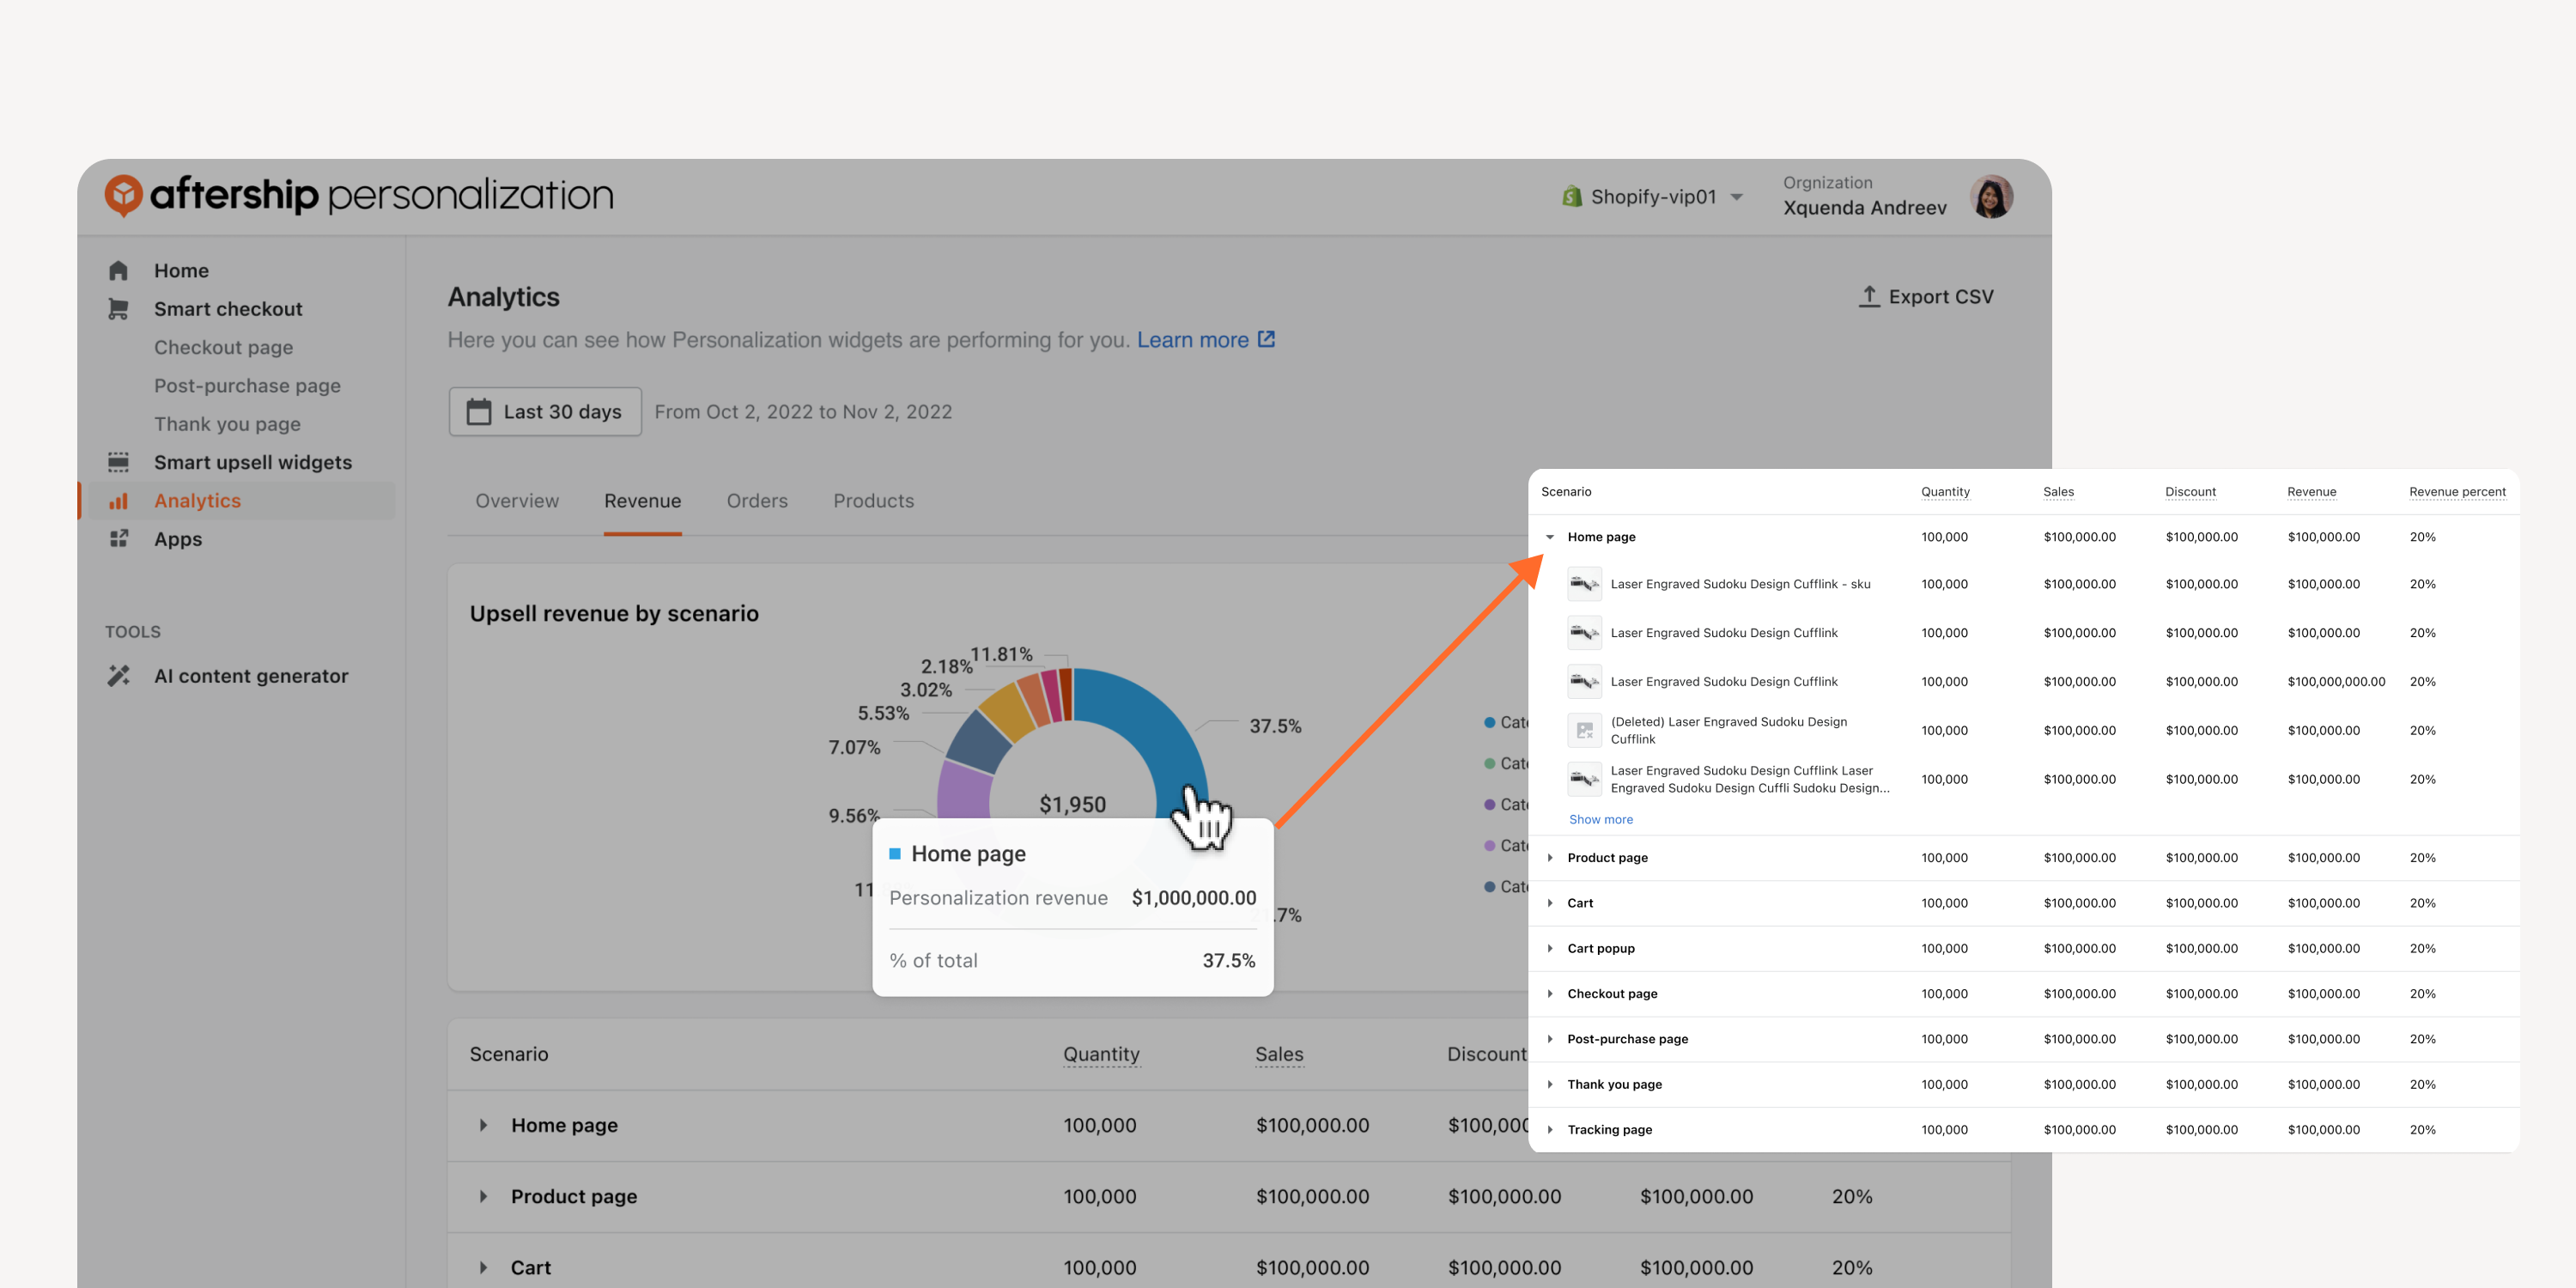Viewport: 2576px width, 1288px height.
Task: Click the external link icon beside Learn more
Action: tap(1266, 339)
